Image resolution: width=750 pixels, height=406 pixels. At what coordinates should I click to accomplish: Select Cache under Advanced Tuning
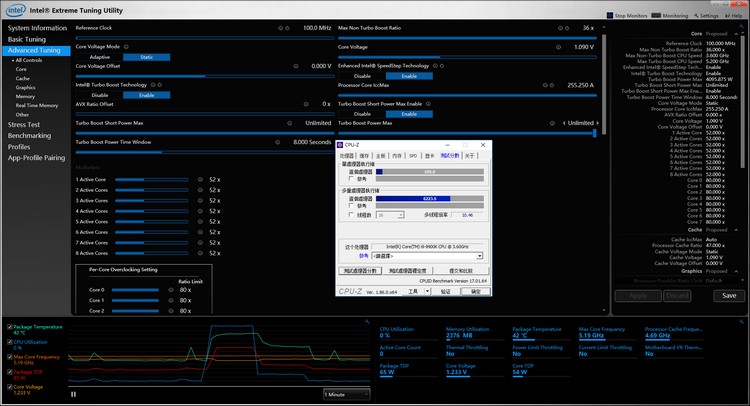click(x=22, y=78)
